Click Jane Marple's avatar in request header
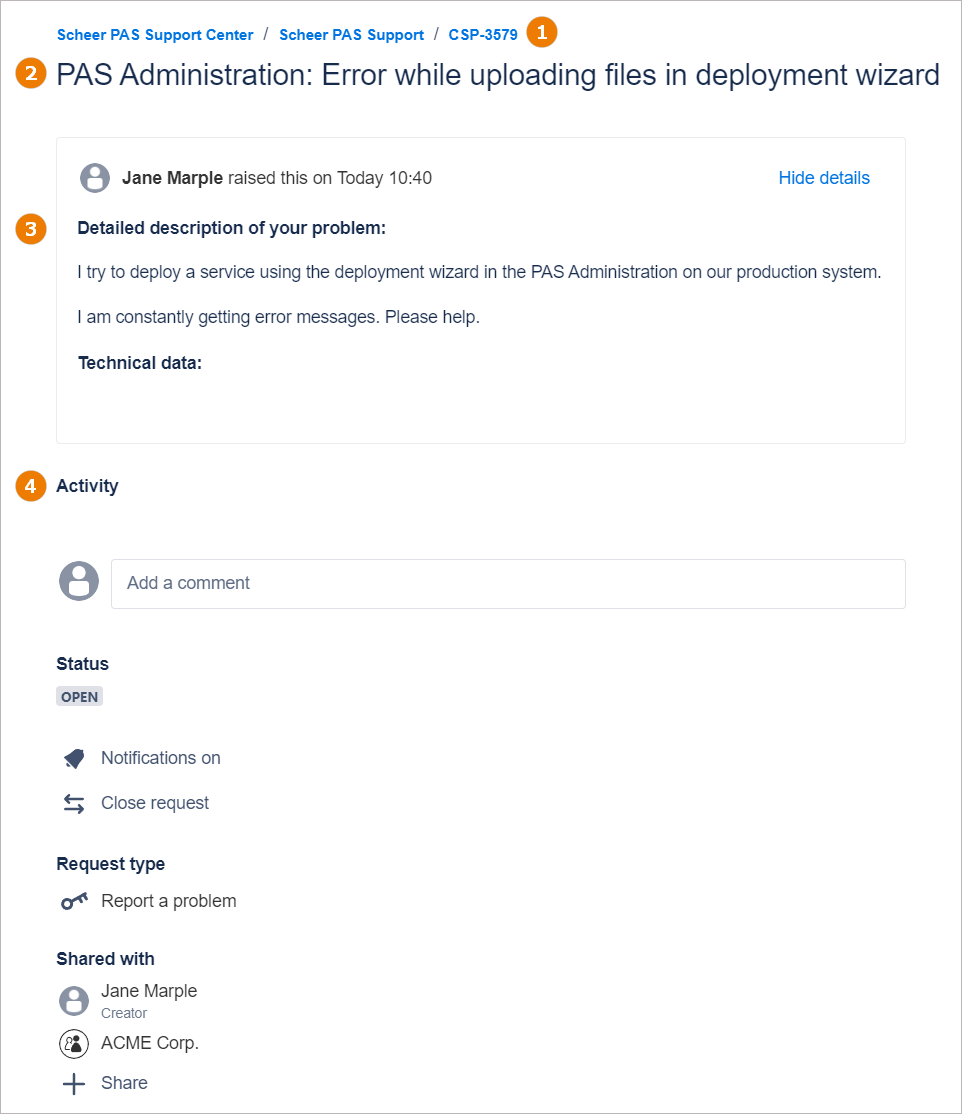This screenshot has height=1114, width=962. tap(95, 178)
